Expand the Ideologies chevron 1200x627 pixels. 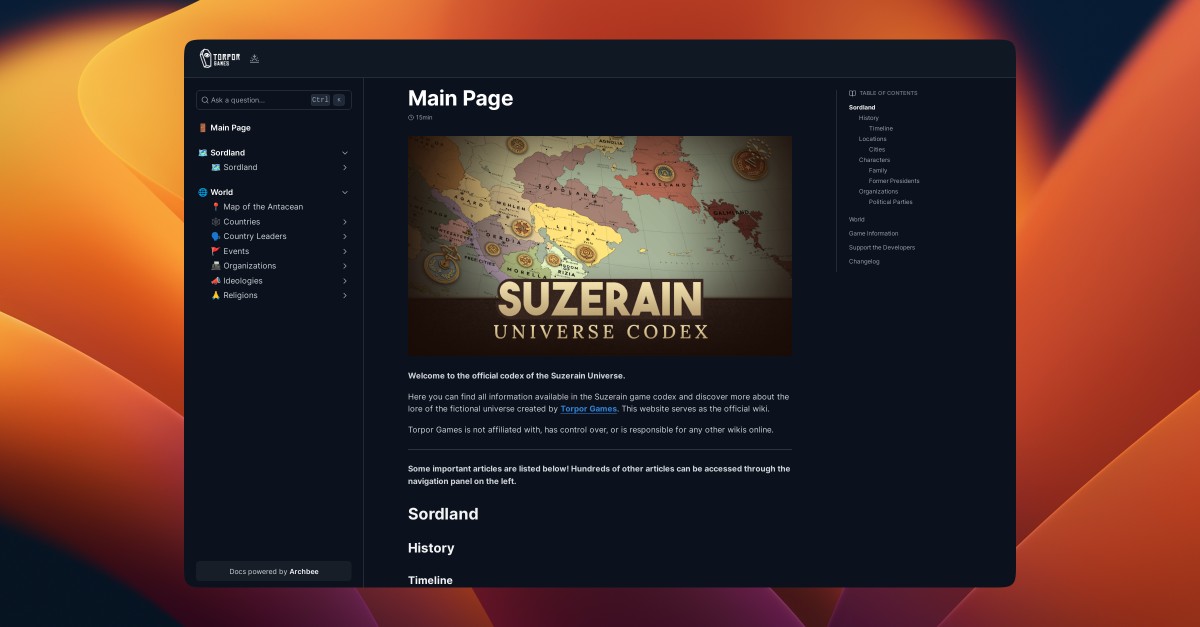[x=345, y=281]
